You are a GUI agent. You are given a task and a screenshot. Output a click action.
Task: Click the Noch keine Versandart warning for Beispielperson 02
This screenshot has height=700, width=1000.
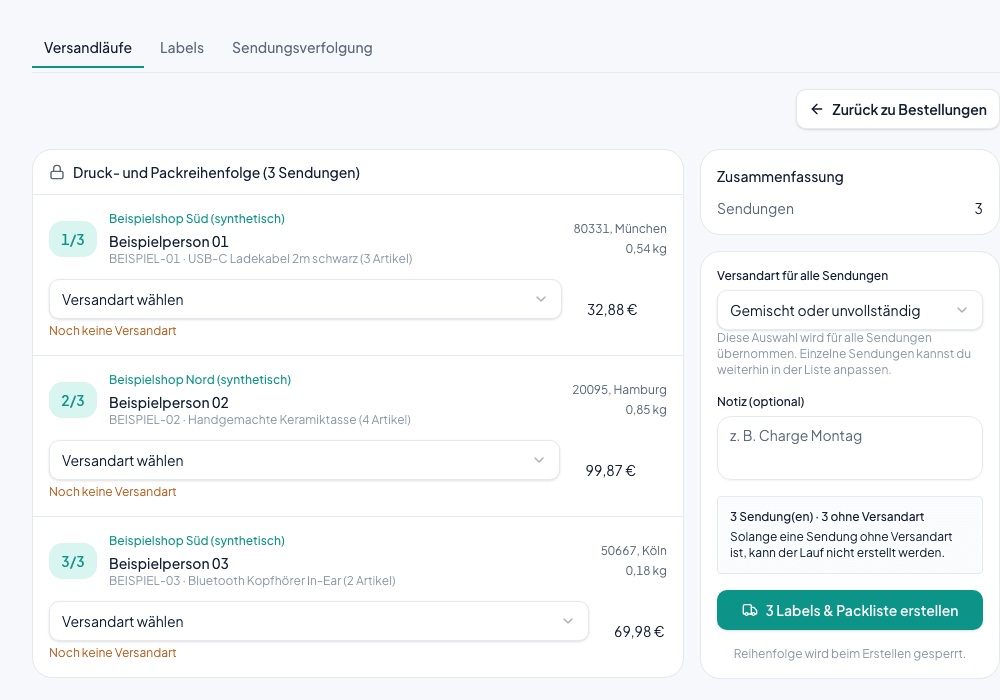[x=113, y=492]
